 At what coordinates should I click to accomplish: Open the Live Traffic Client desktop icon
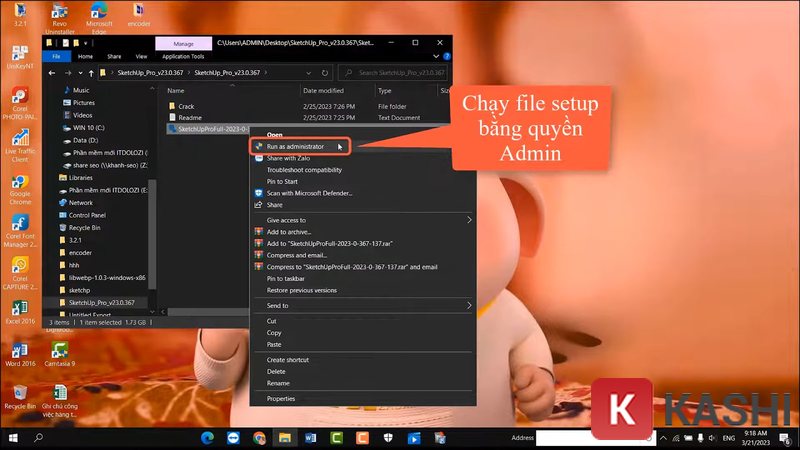point(20,146)
